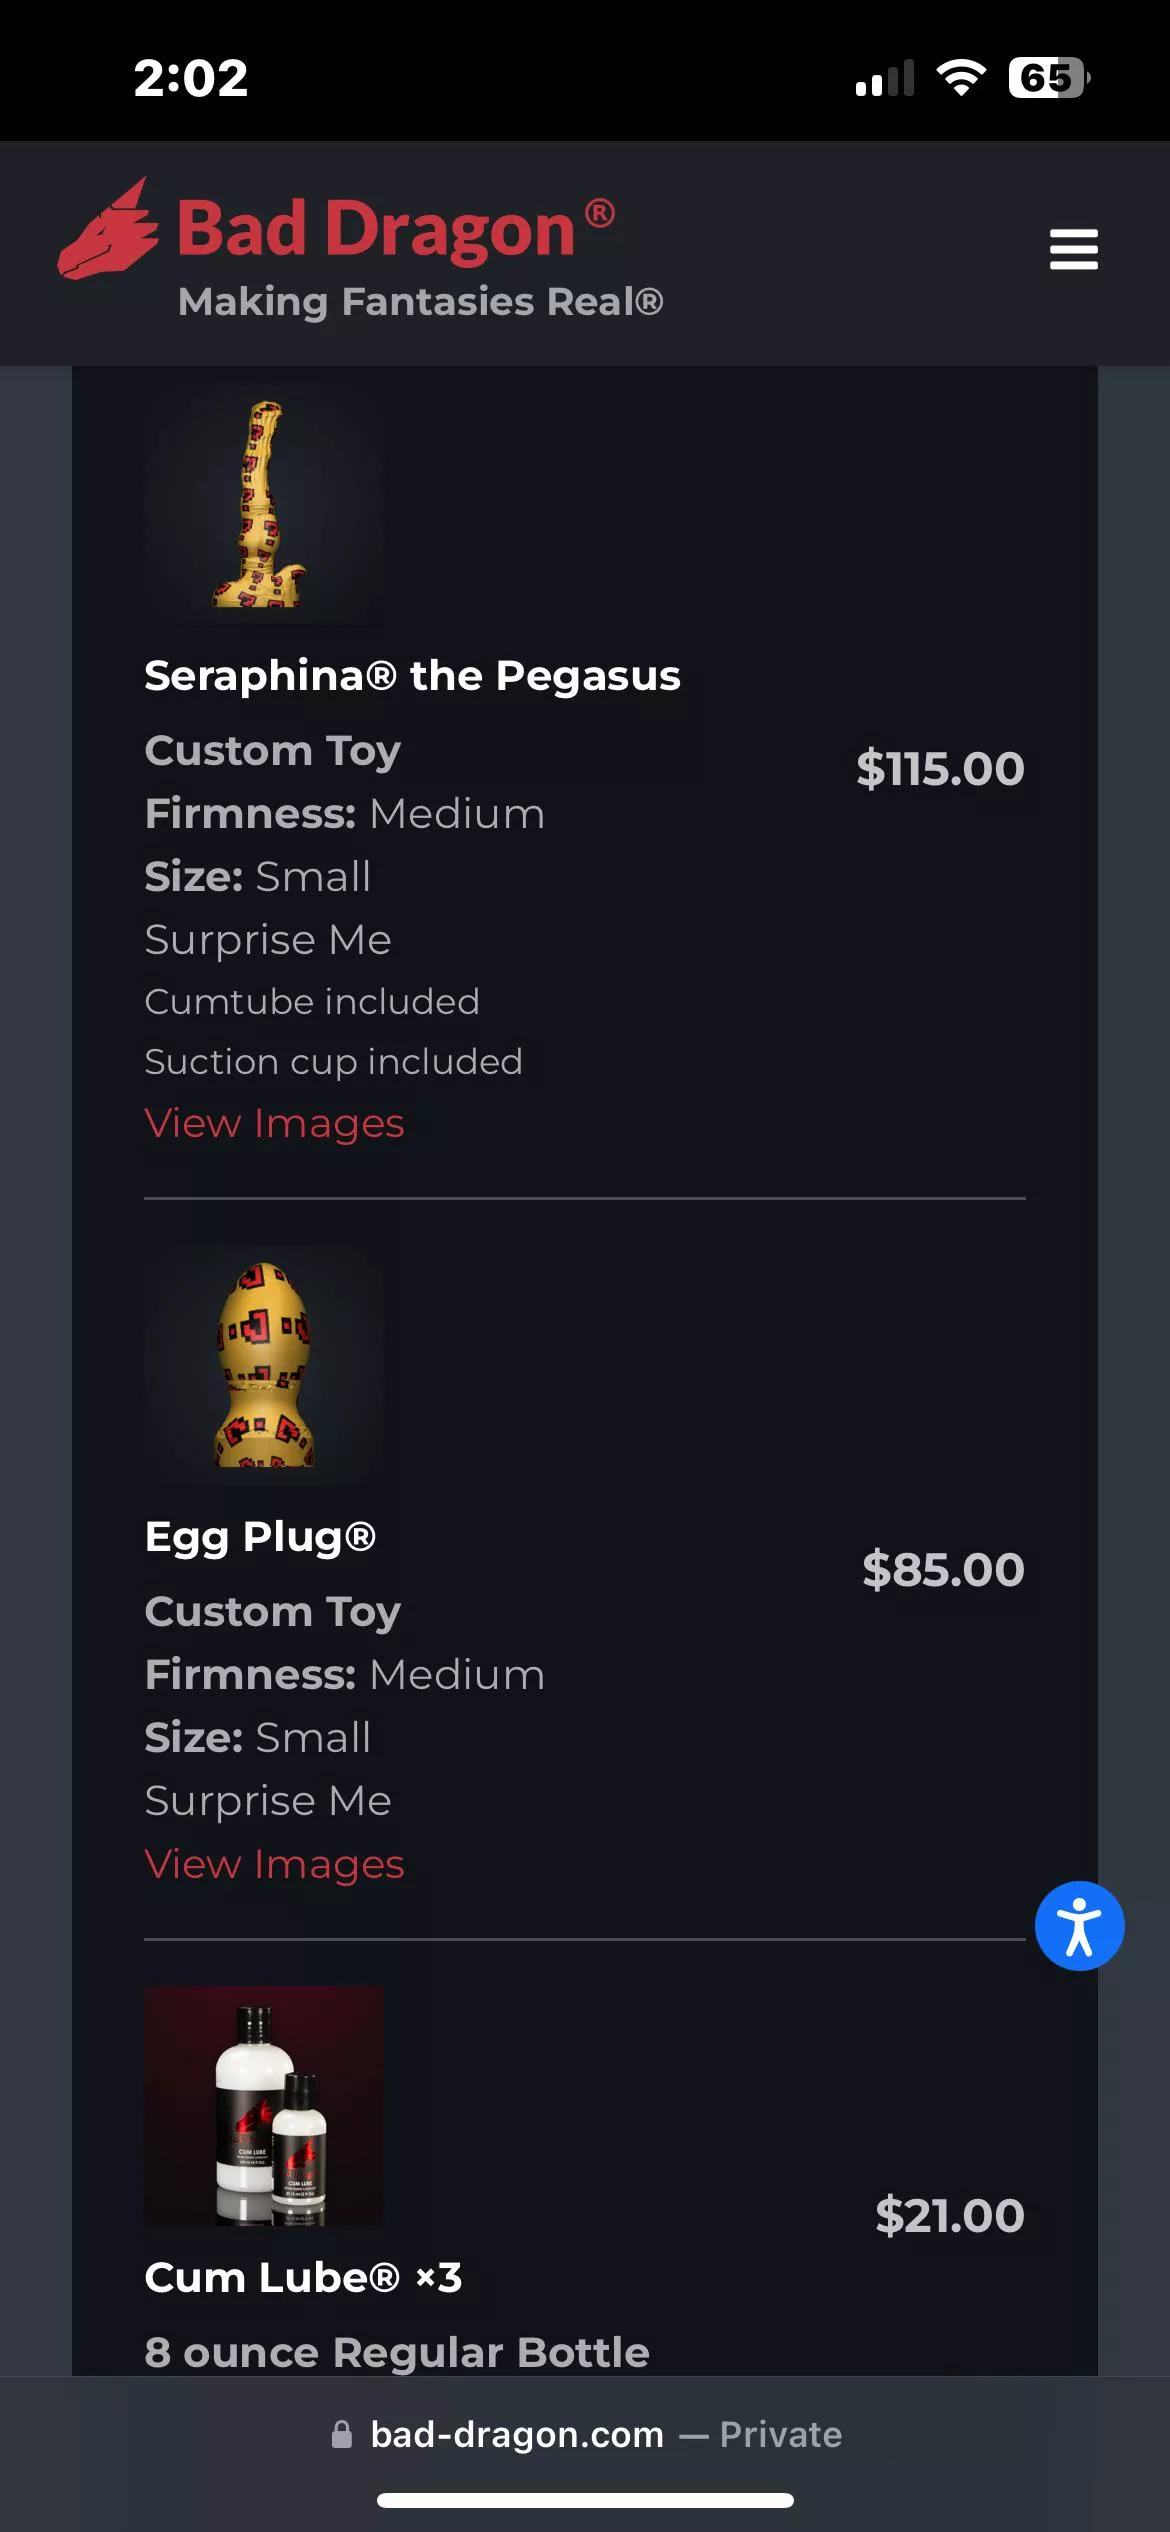Tap the home indicator bar

click(585, 2500)
